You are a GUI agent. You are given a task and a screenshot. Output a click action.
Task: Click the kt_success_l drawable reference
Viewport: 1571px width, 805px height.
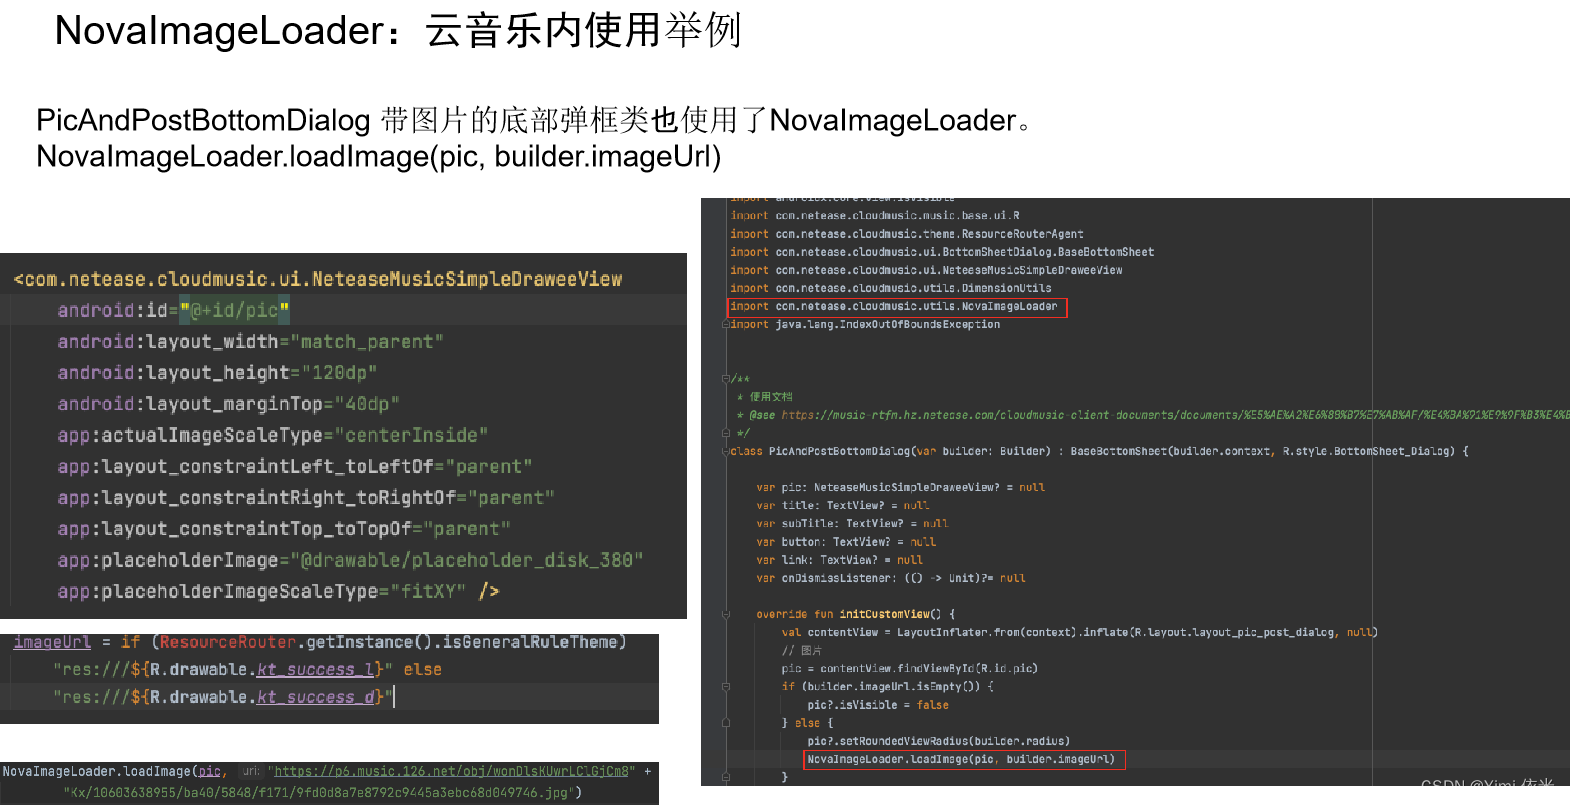(x=315, y=669)
